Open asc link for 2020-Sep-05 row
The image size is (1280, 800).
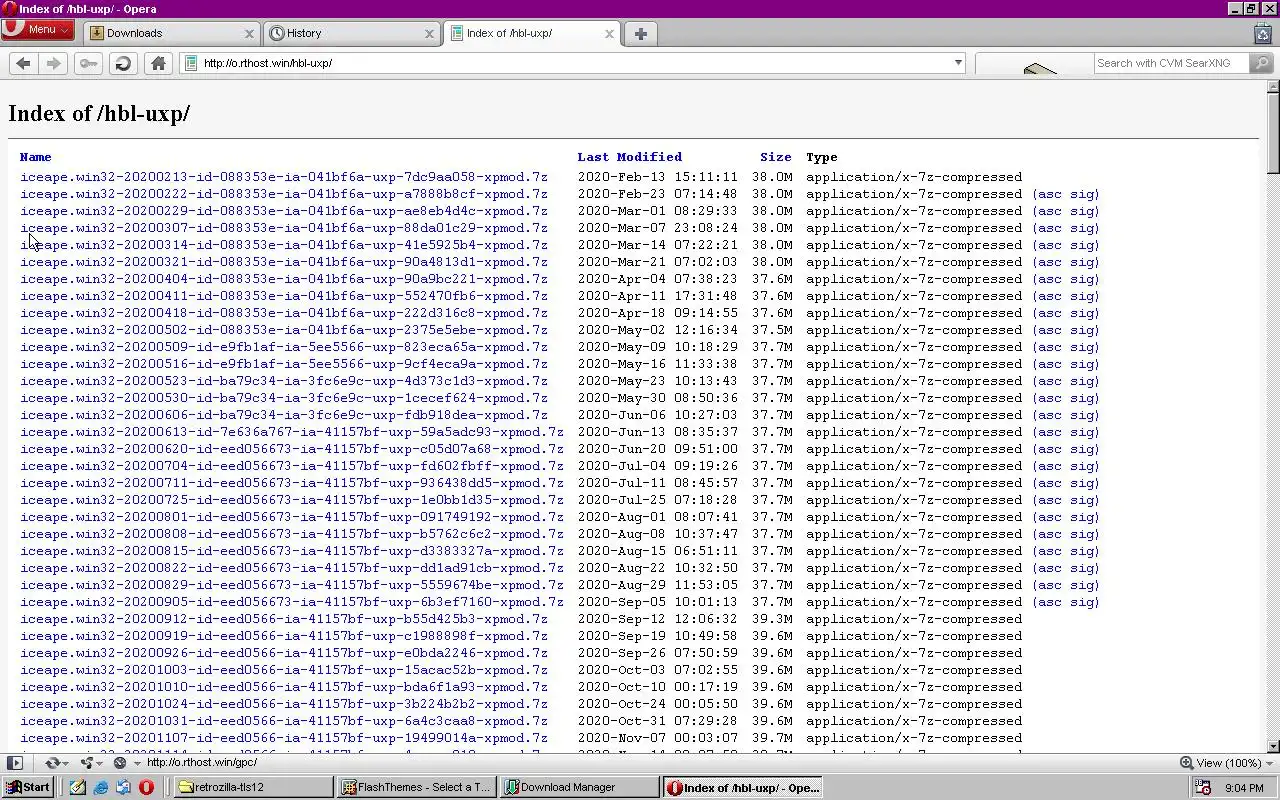point(1050,602)
